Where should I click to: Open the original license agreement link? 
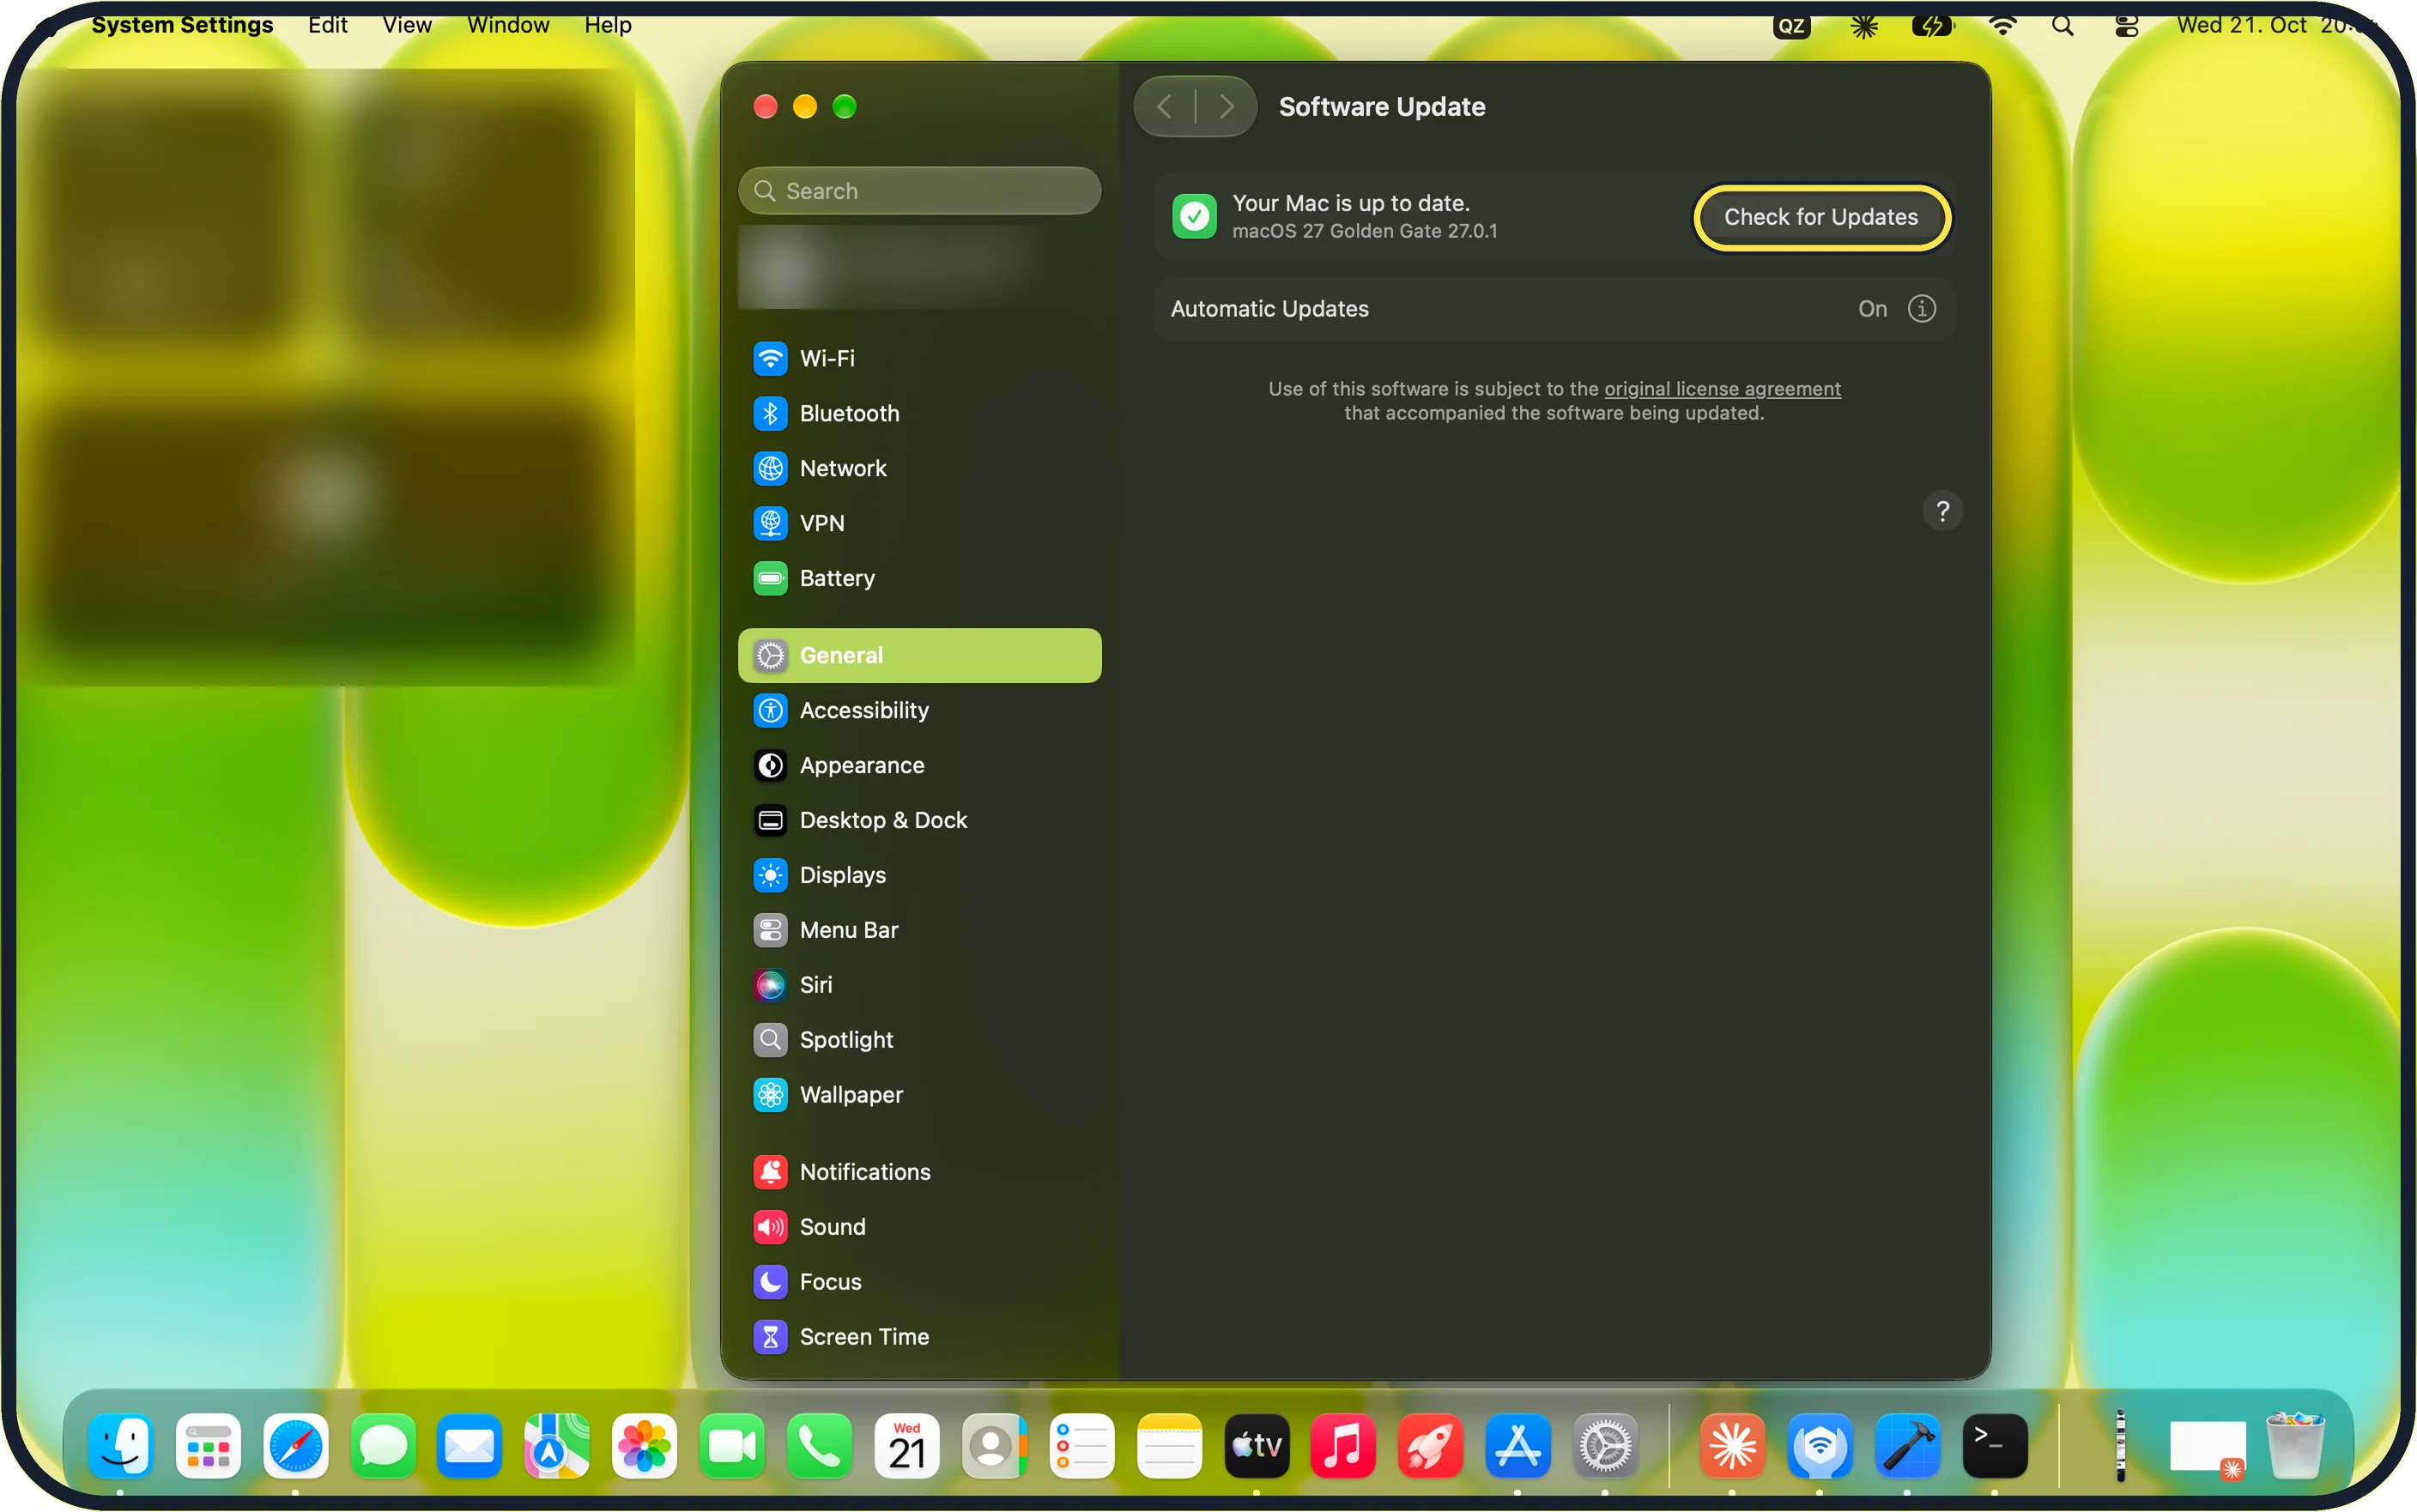[1722, 389]
